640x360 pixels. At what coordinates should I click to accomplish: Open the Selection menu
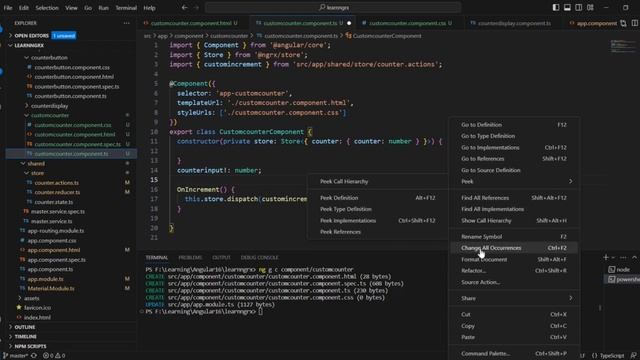(47, 7)
